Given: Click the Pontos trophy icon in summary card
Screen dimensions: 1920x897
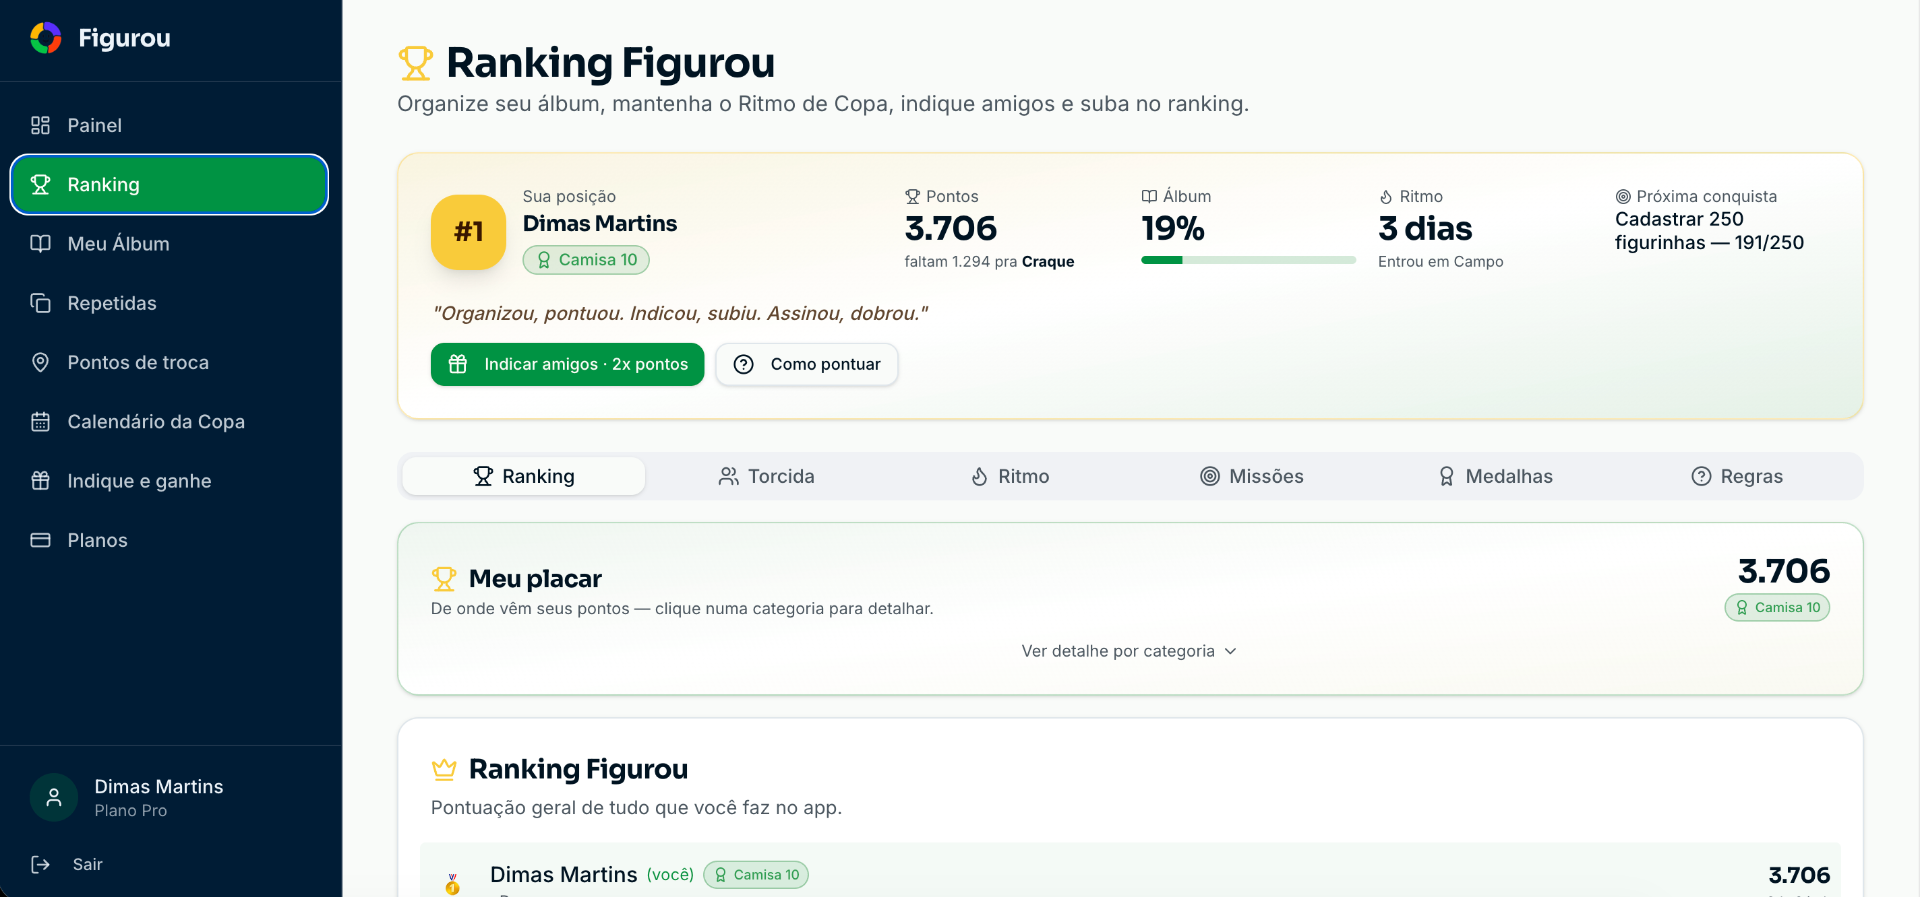Looking at the screenshot, I should (x=912, y=197).
